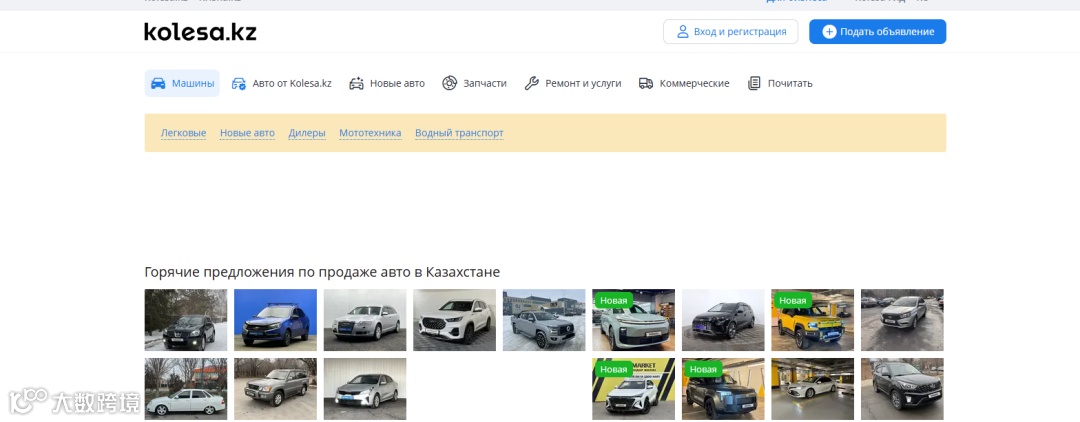Open the dark grey Hyundai crossover thumbnail
Image resolution: width=1080 pixels, height=422 pixels.
coord(902,389)
